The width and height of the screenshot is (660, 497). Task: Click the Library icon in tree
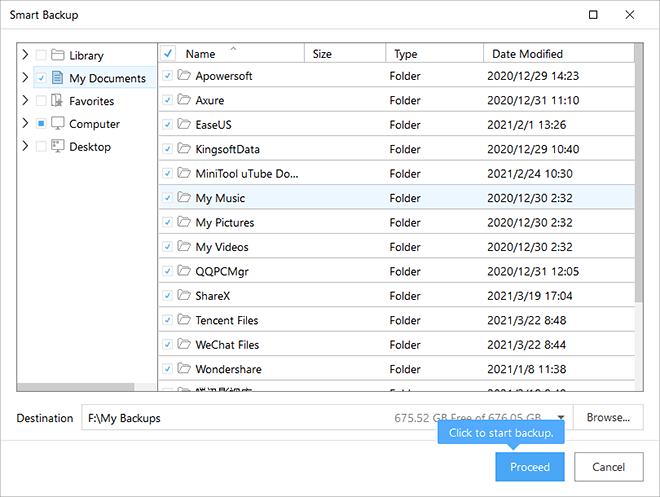(x=58, y=55)
